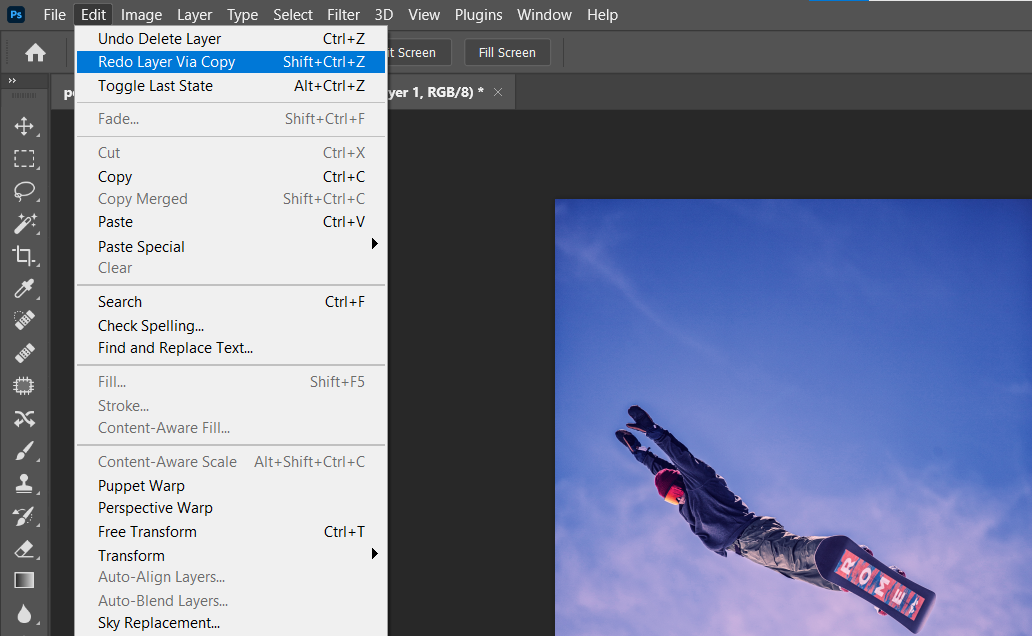Open the Photoshop Home screen

click(x=36, y=52)
